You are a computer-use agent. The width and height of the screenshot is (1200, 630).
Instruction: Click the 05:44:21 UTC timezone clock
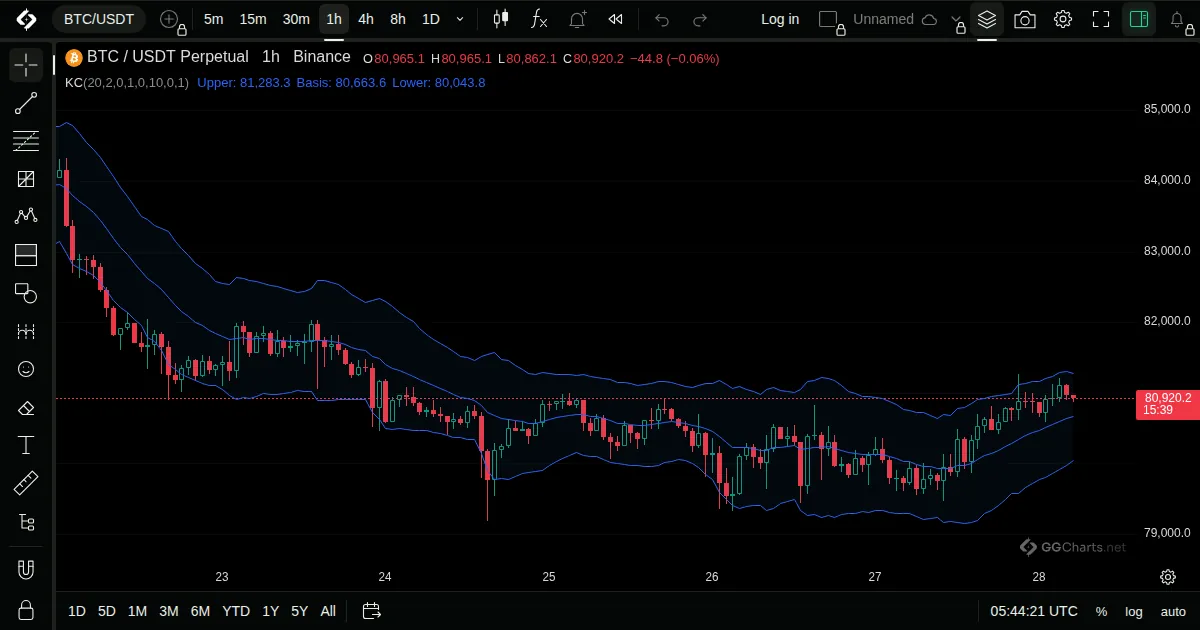1034,611
